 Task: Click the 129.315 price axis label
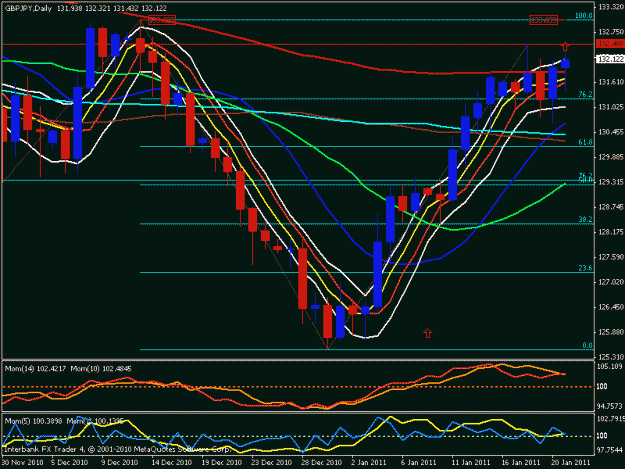(611, 182)
